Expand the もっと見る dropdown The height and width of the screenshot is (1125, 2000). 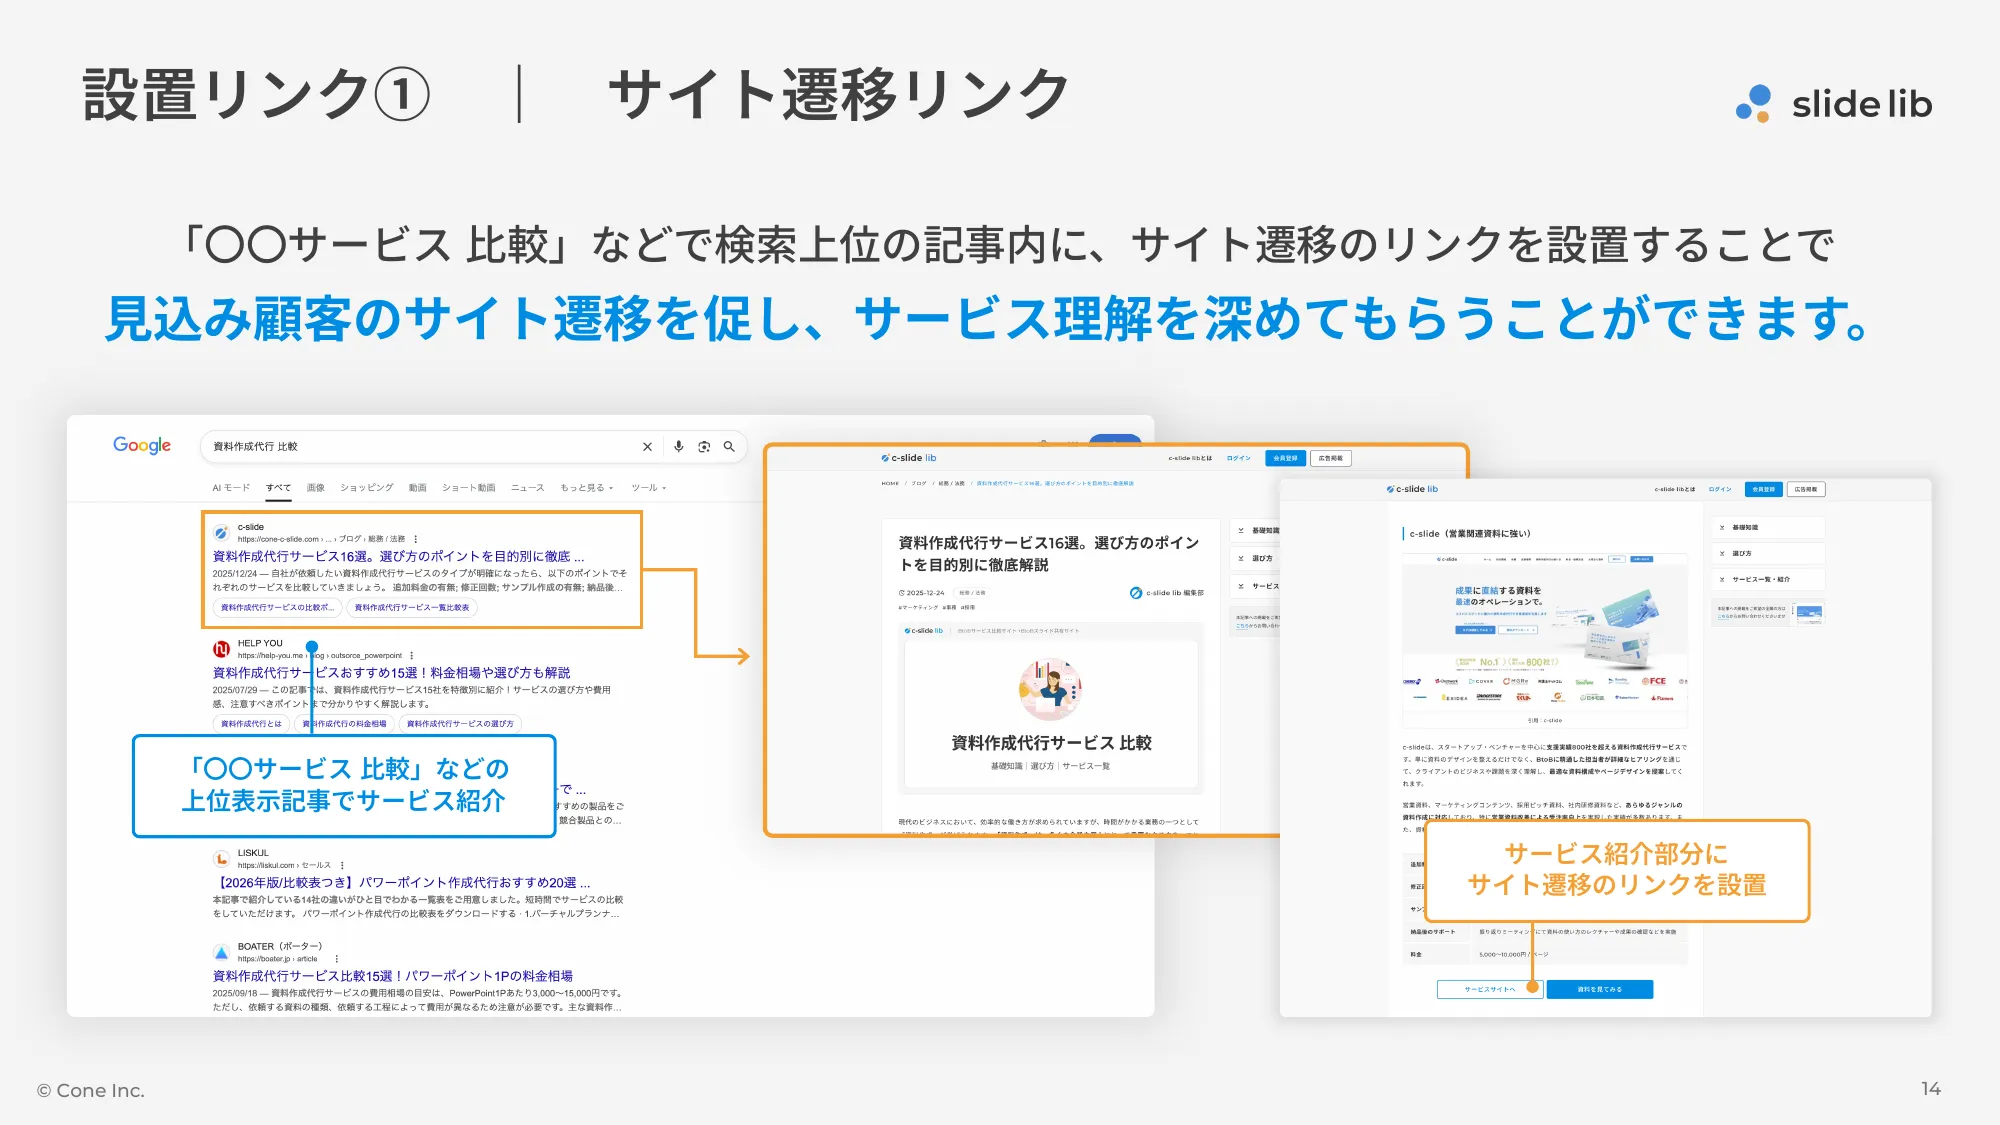586,488
